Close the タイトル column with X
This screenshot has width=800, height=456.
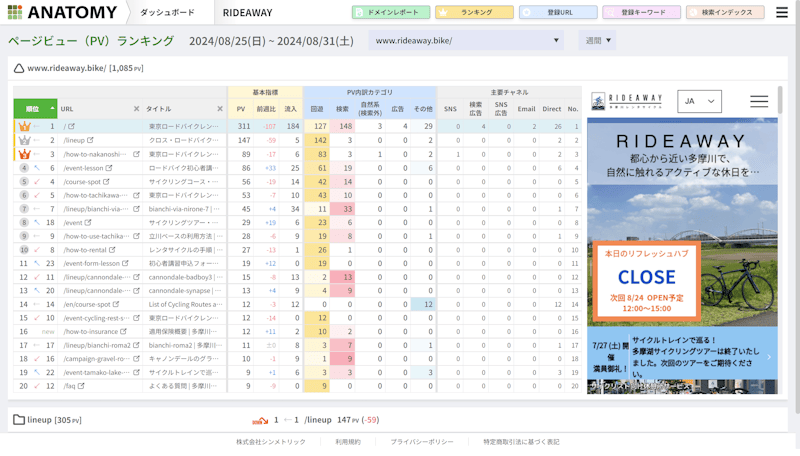point(220,109)
